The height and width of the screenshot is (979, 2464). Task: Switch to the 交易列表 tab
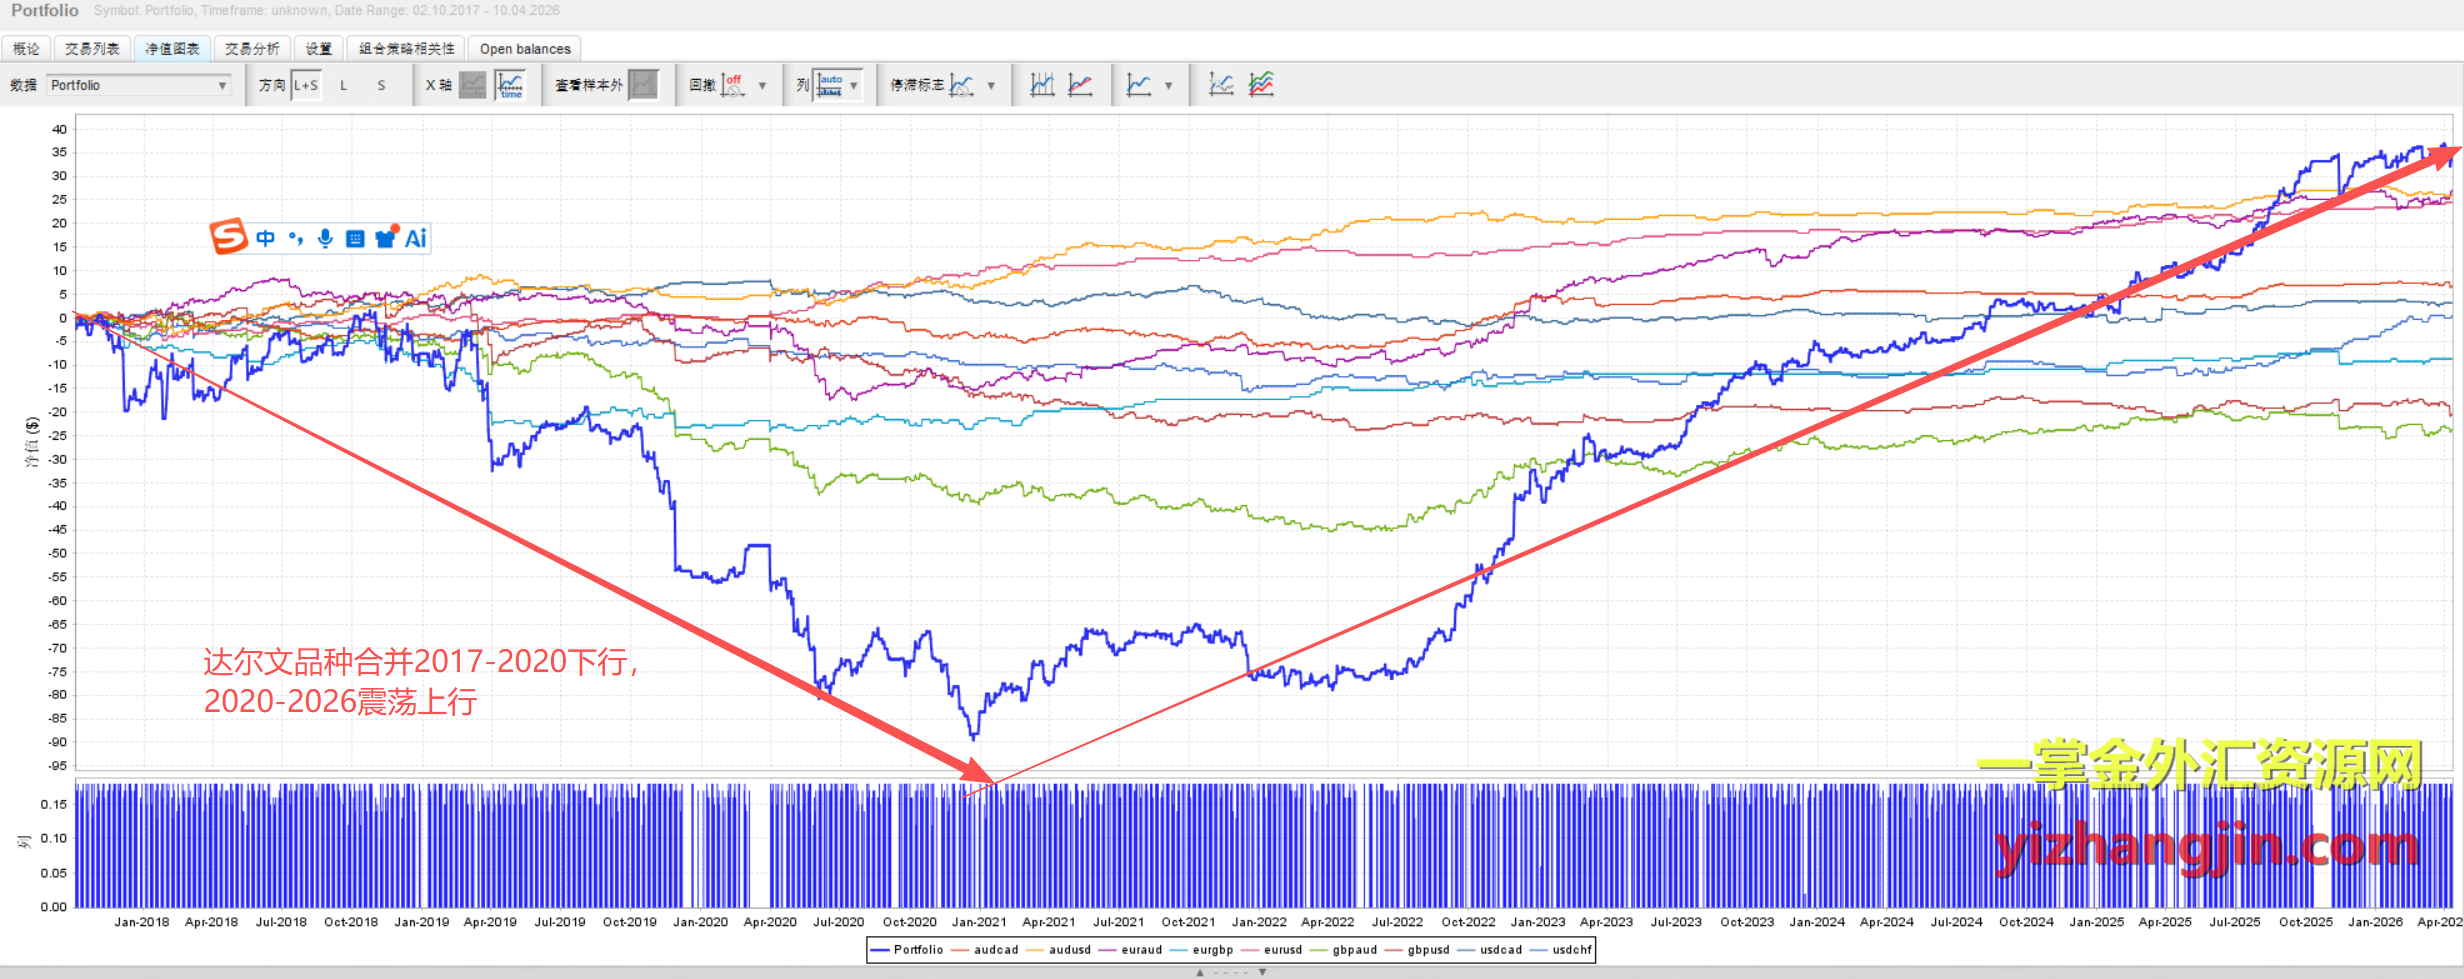tap(92, 48)
